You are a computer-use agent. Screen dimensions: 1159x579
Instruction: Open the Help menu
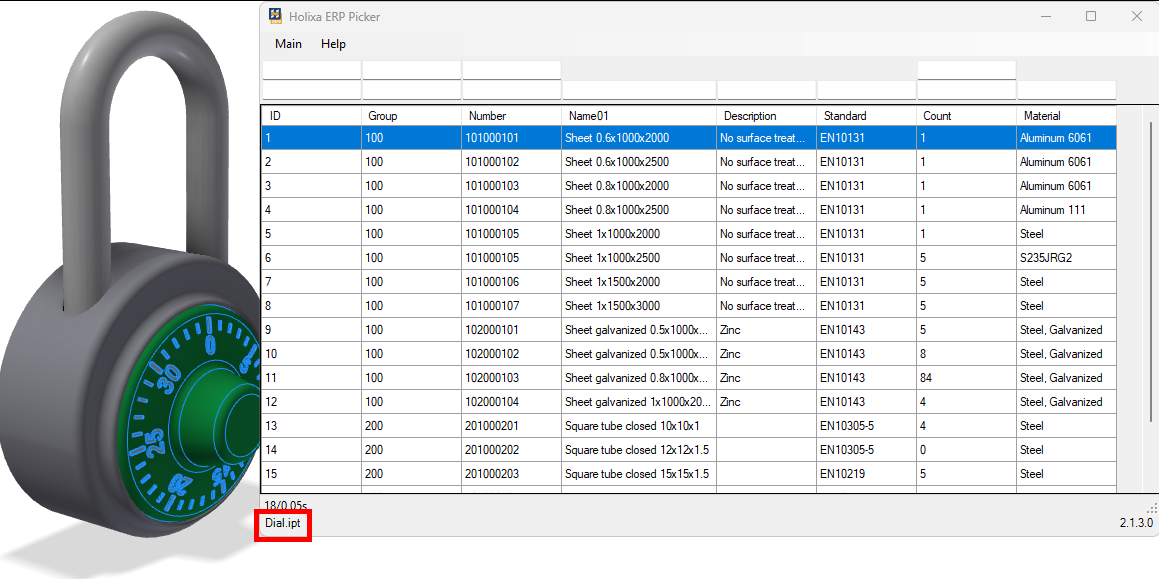(333, 44)
